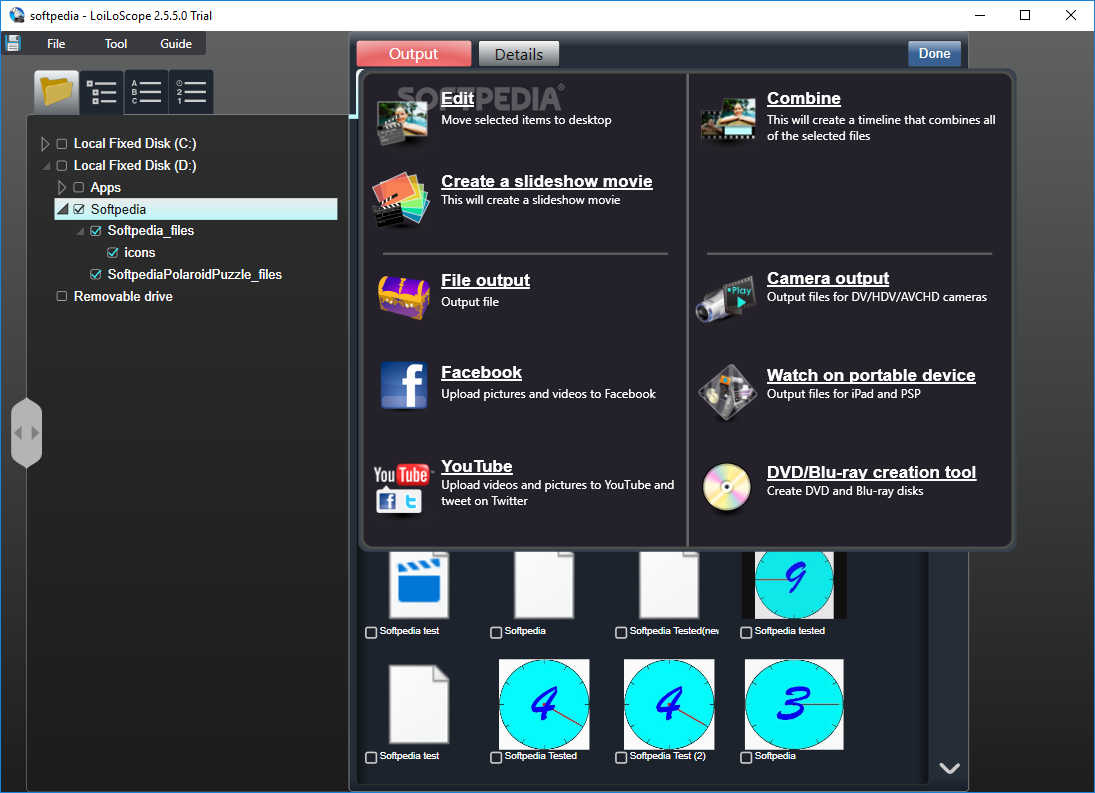1095x793 pixels.
Task: Open DVD/Blu-ray creation tool link
Action: 872,473
